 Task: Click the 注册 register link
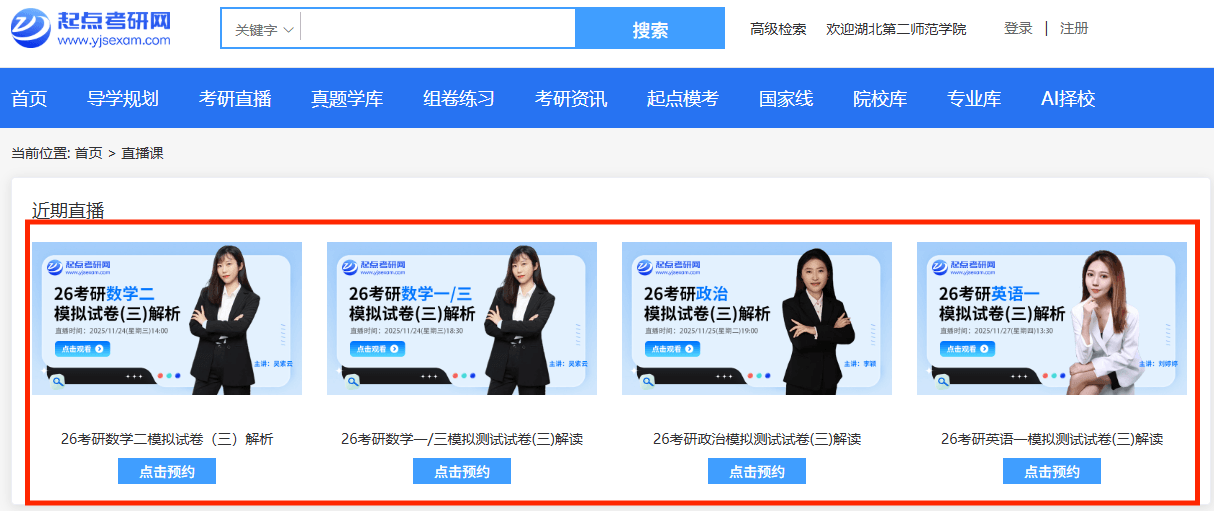click(x=1074, y=28)
